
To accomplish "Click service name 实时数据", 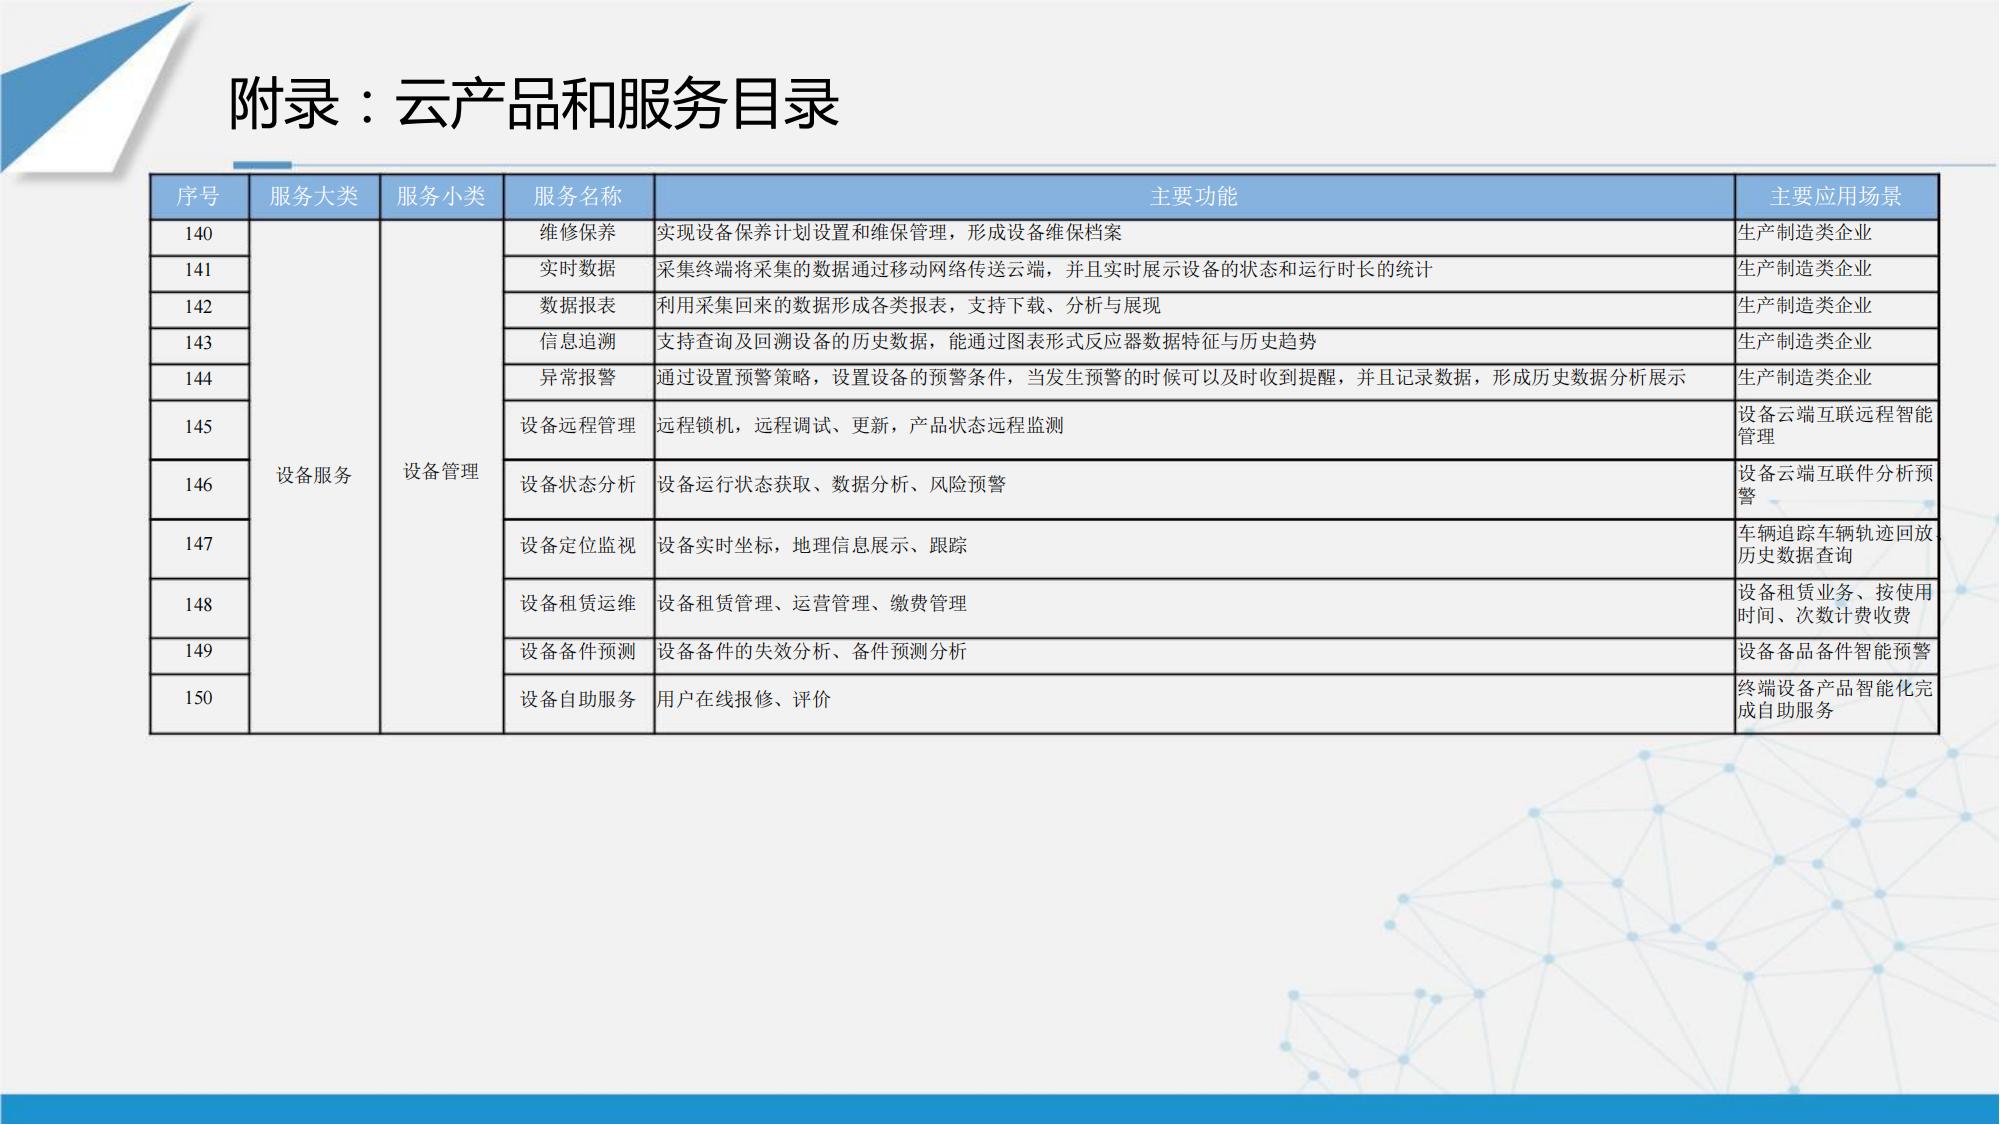I will click(x=578, y=269).
